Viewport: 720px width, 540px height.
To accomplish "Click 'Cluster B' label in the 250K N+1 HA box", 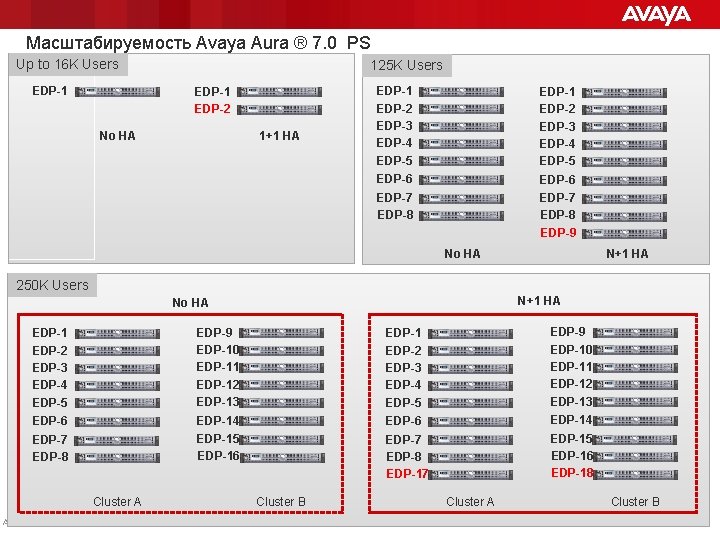I will click(x=635, y=502).
